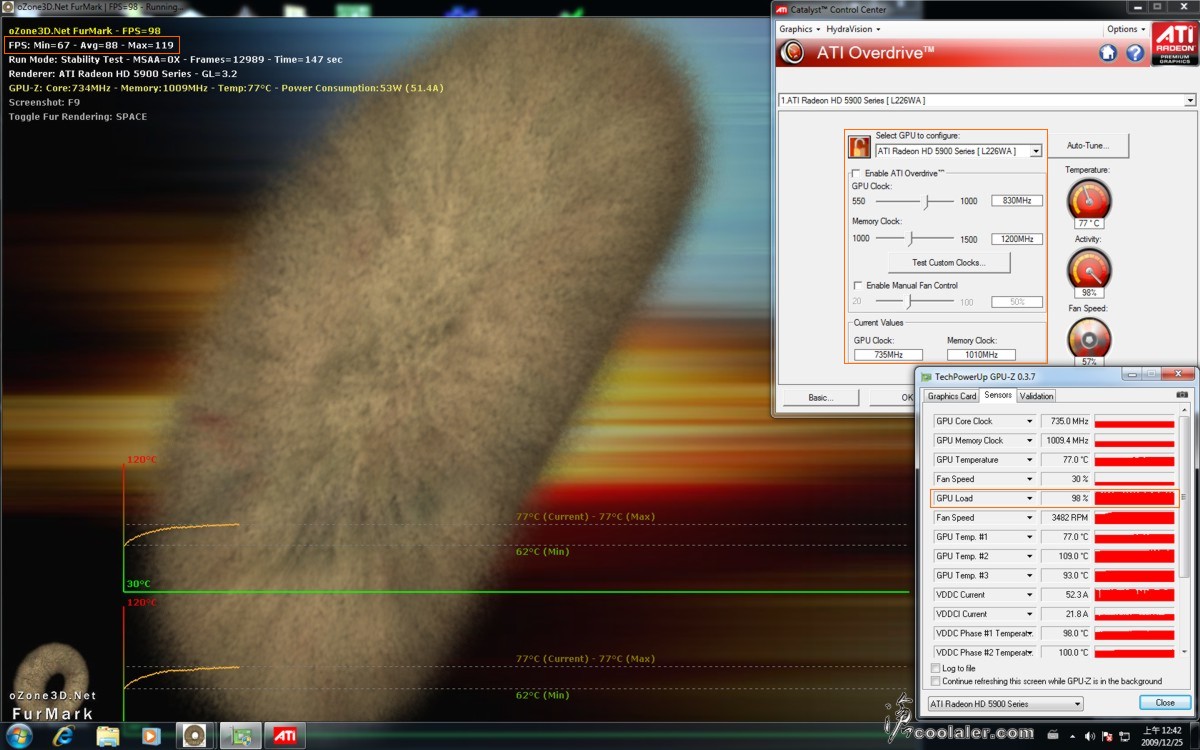Screen dimensions: 1200x750
Task: Launch Internet Explorer from the taskbar
Action: point(65,736)
